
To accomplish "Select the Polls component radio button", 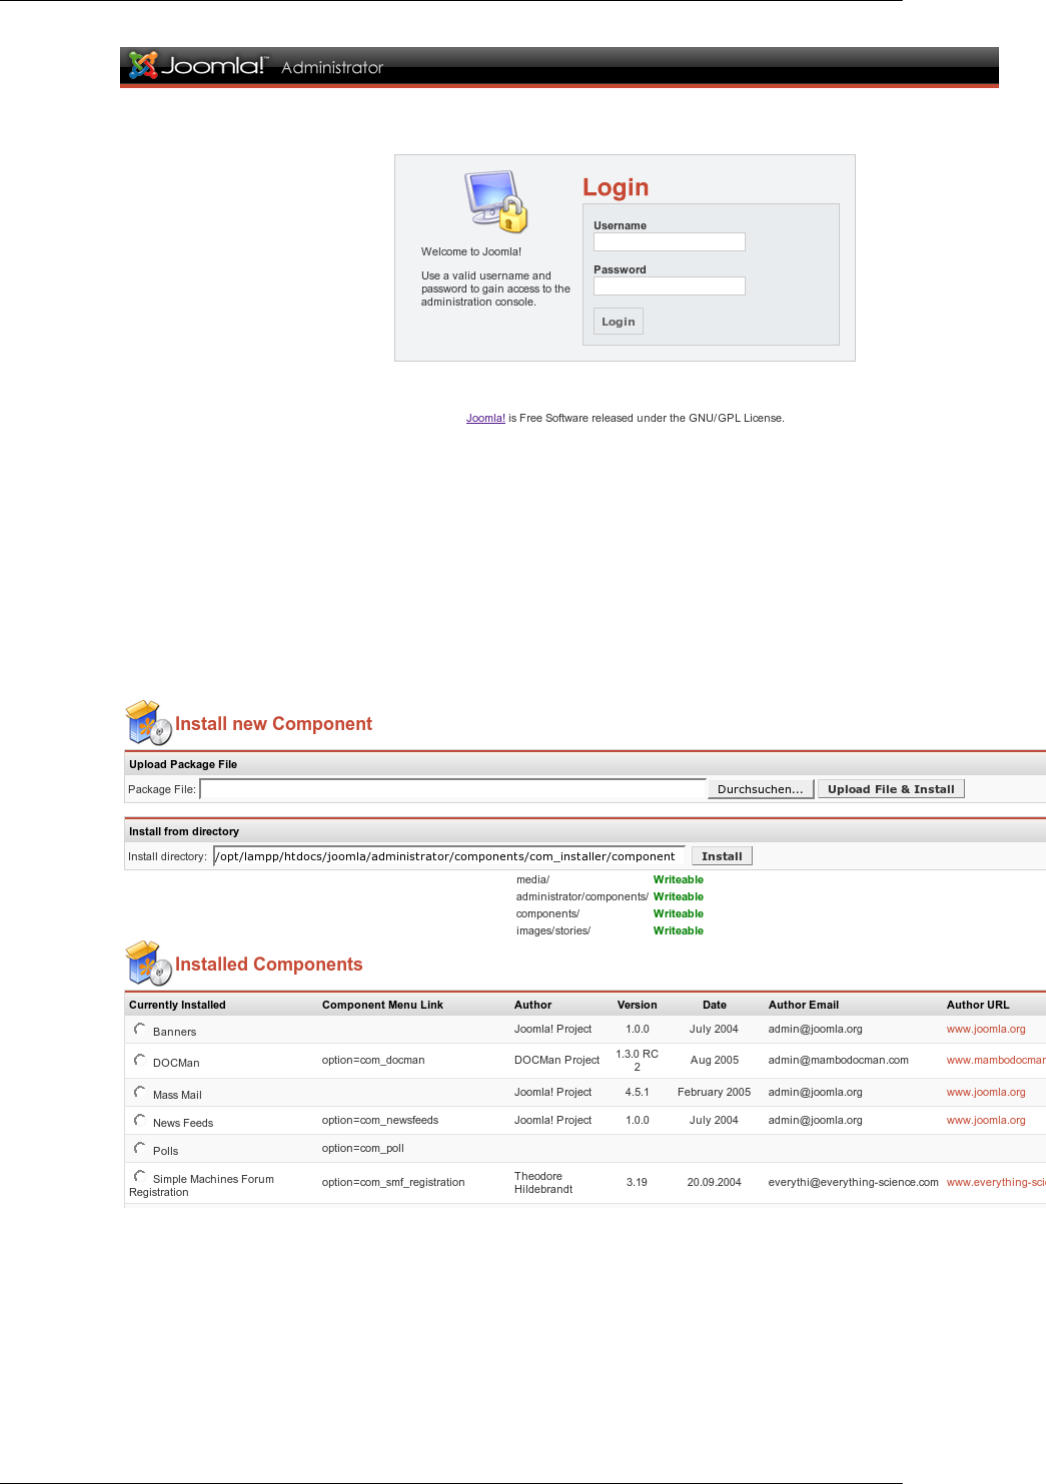I will point(140,1148).
